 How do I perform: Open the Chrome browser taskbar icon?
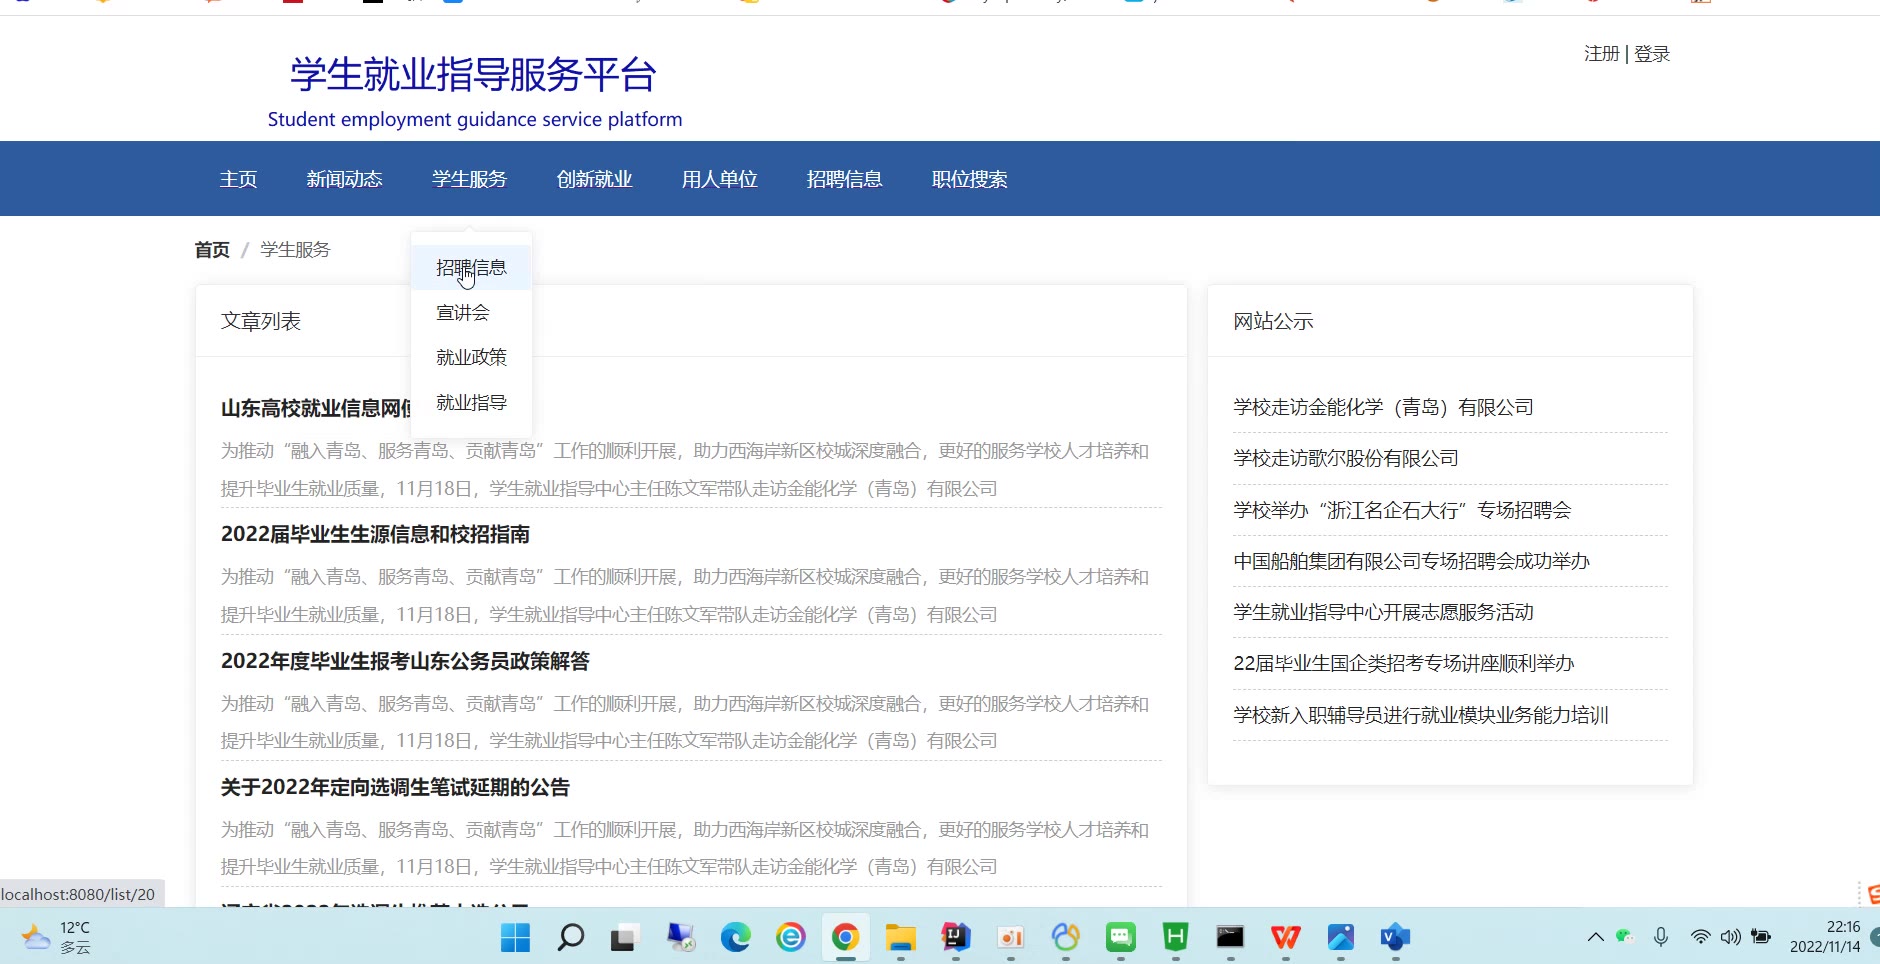[845, 937]
